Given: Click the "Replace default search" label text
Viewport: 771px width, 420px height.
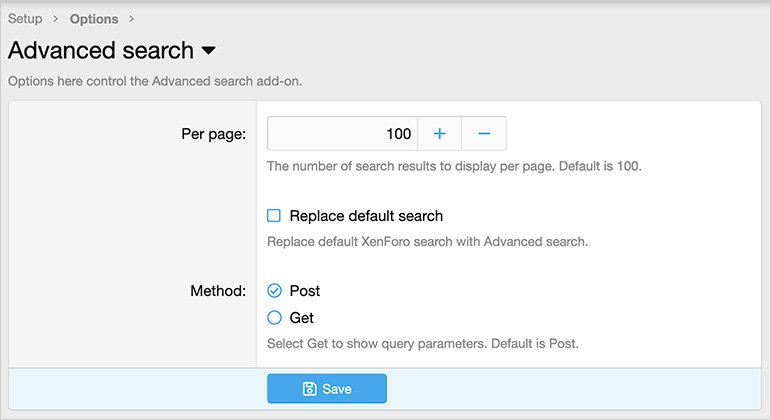Looking at the screenshot, I should [366, 216].
